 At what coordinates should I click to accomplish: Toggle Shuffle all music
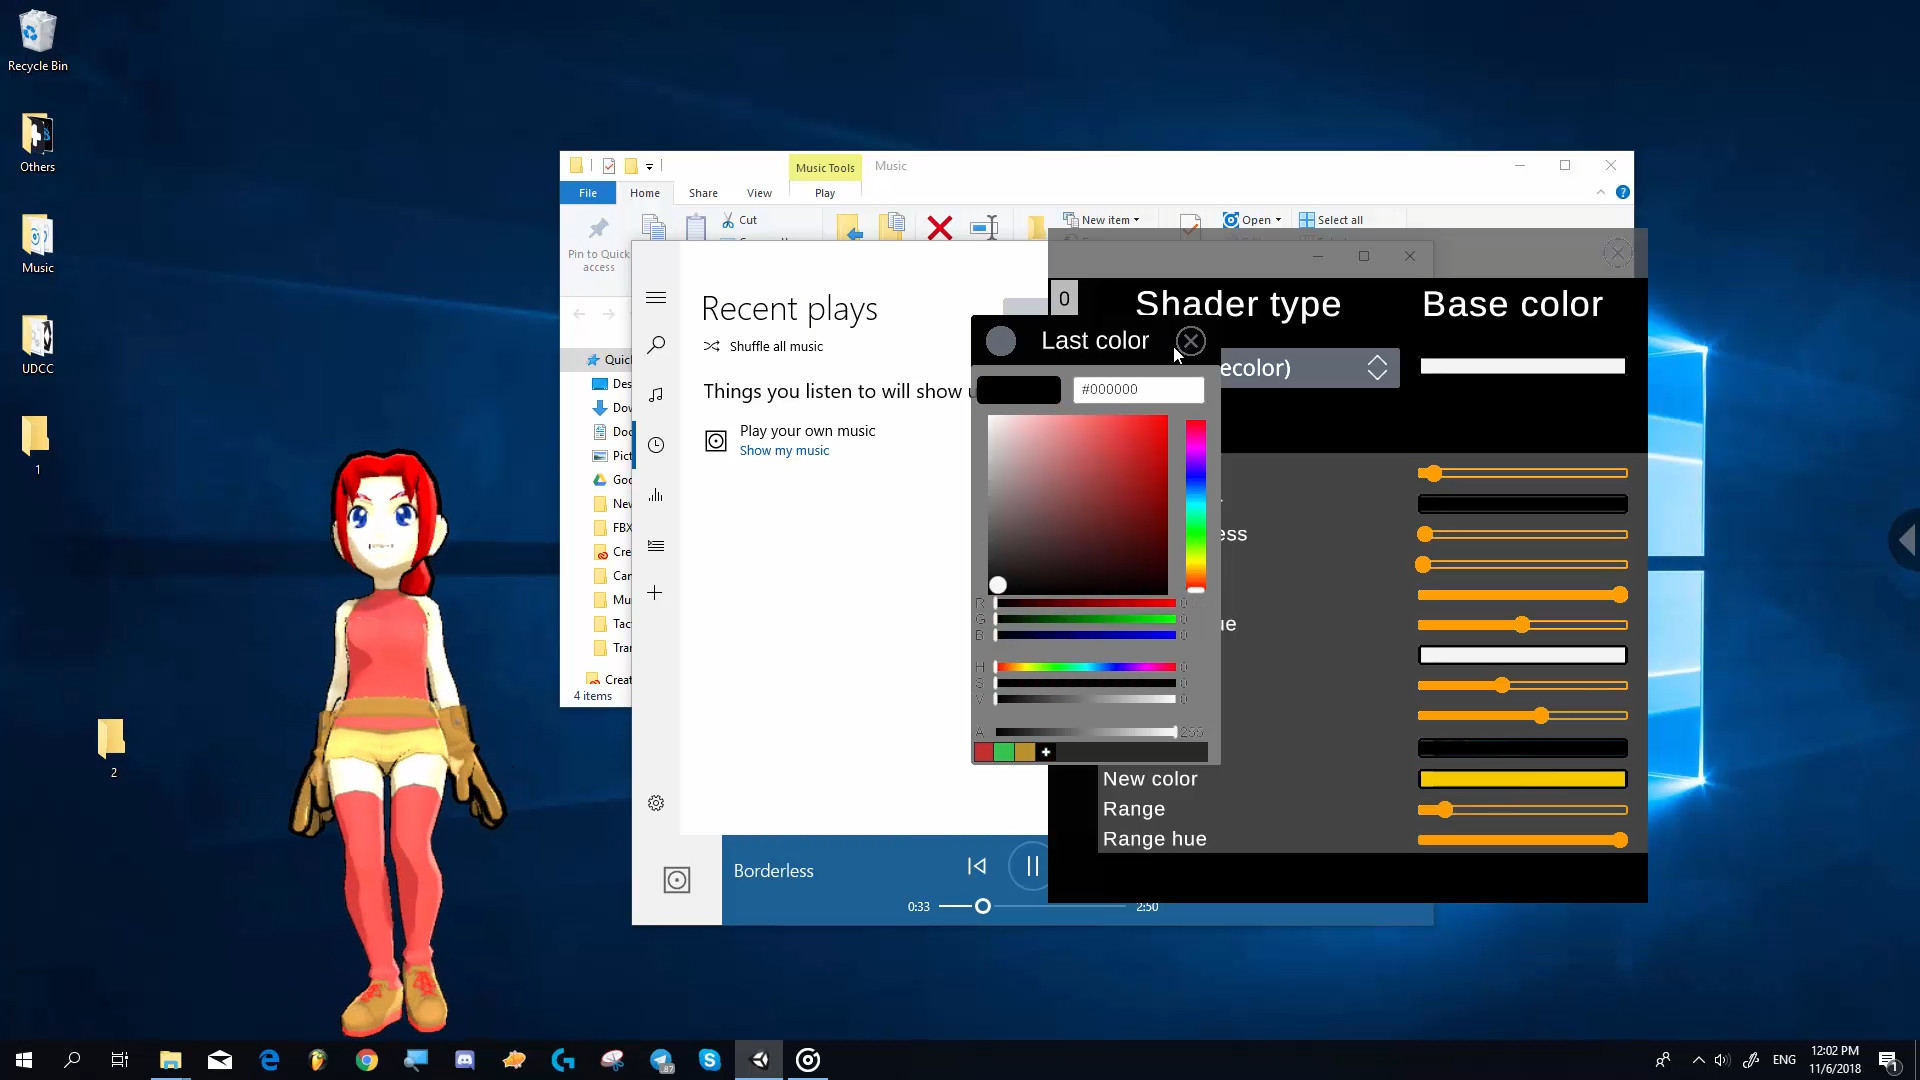pos(763,347)
